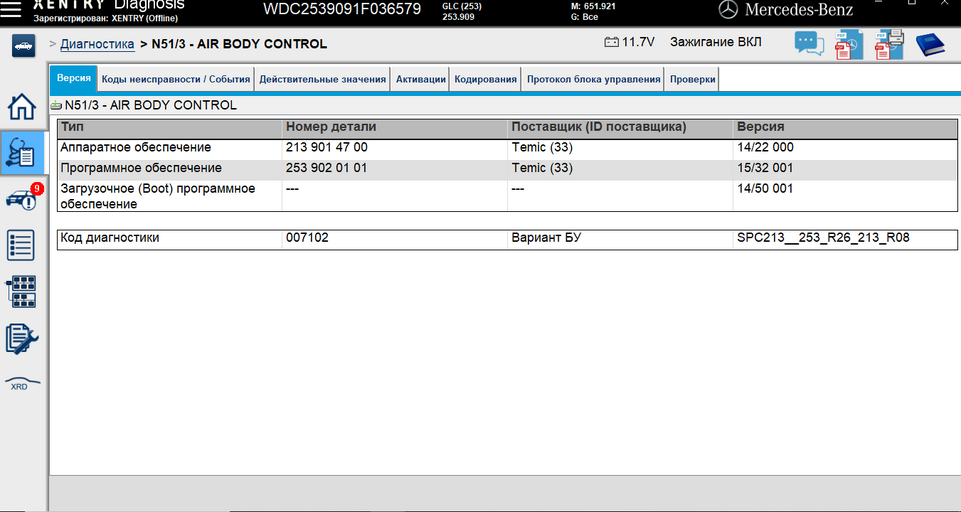
Task: Click the PDF export icon
Action: (x=849, y=45)
